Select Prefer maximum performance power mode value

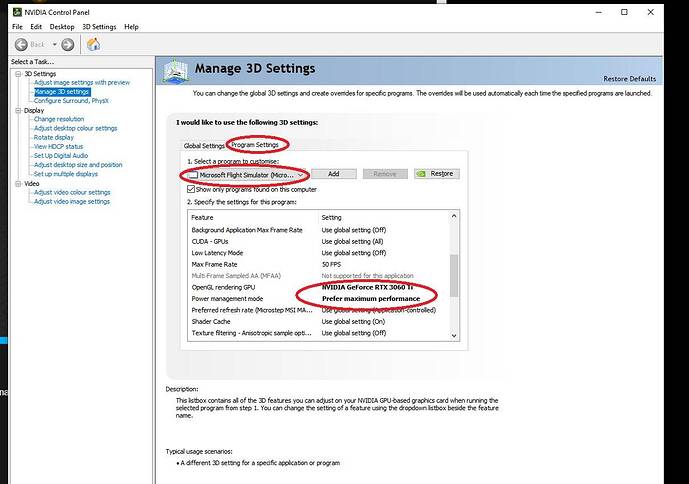tap(371, 298)
